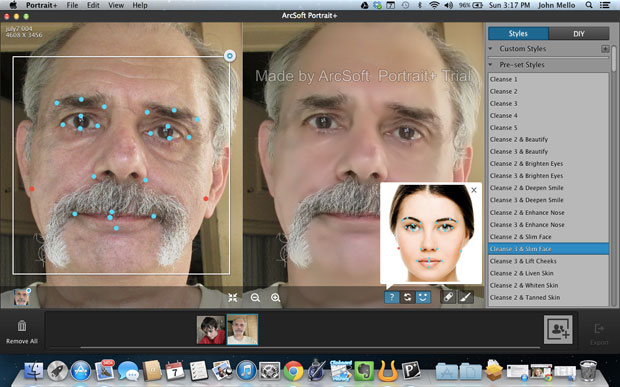Select the detected face thumbnail at lower left

[x=21, y=297]
